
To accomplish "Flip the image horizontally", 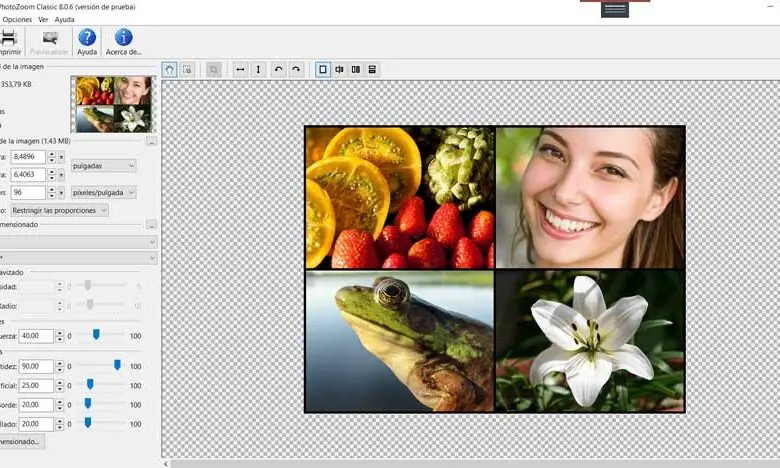I will (x=240, y=69).
